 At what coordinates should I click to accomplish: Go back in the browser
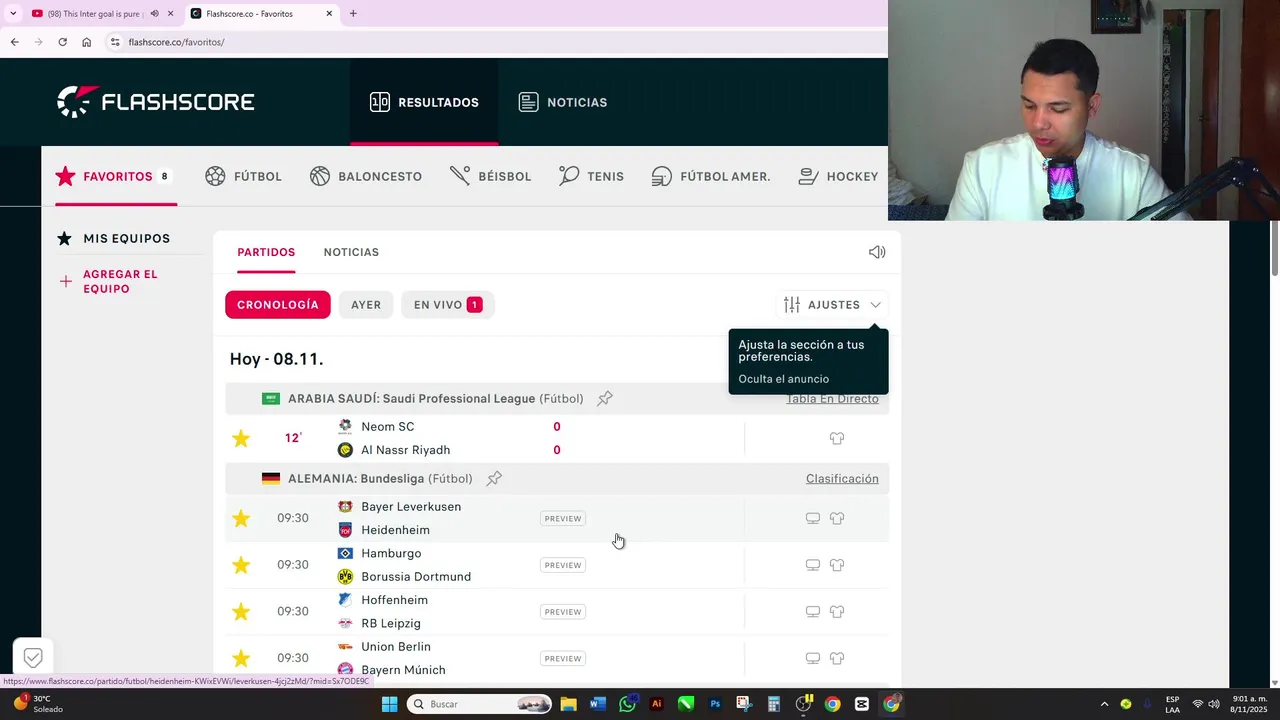(x=14, y=42)
